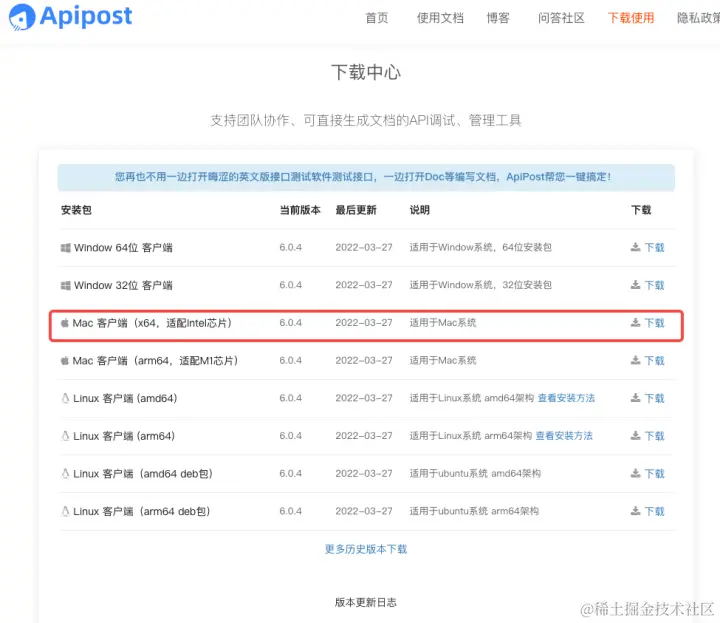
Task: Click the blue ApiPost一键搞定 notice banner
Action: coord(366,177)
